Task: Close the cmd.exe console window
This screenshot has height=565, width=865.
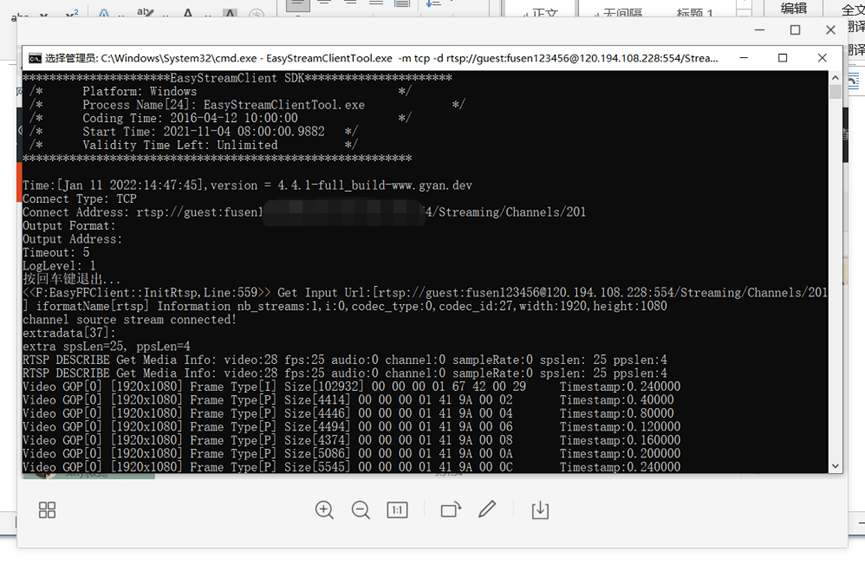Action: (822, 57)
